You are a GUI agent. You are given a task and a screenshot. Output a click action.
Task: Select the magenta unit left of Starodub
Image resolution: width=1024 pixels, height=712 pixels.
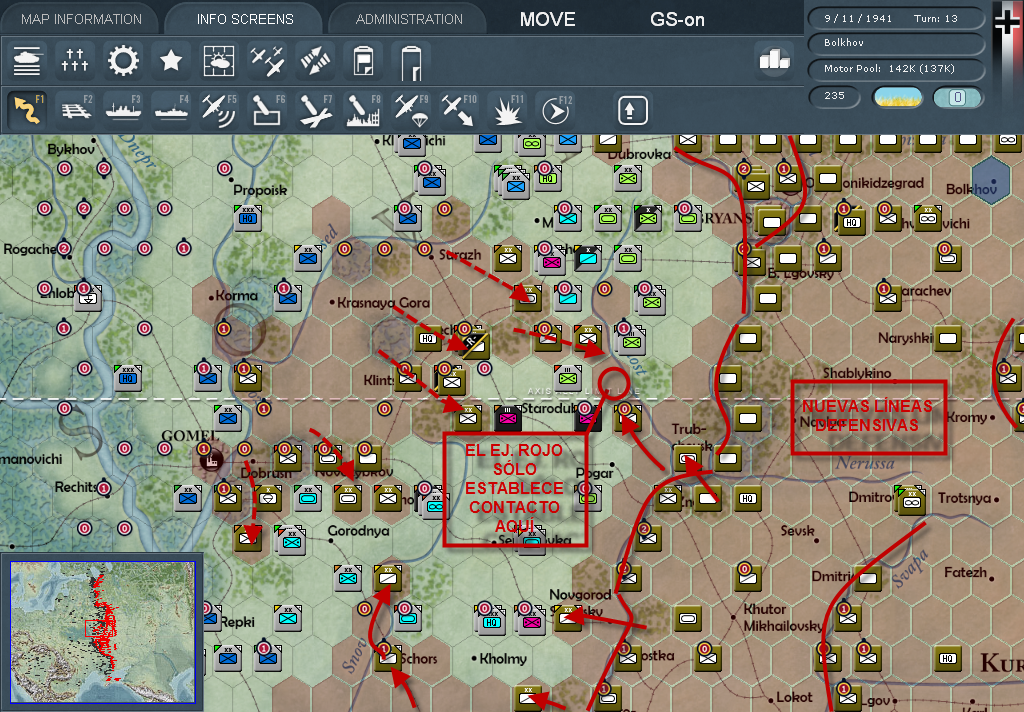(507, 418)
